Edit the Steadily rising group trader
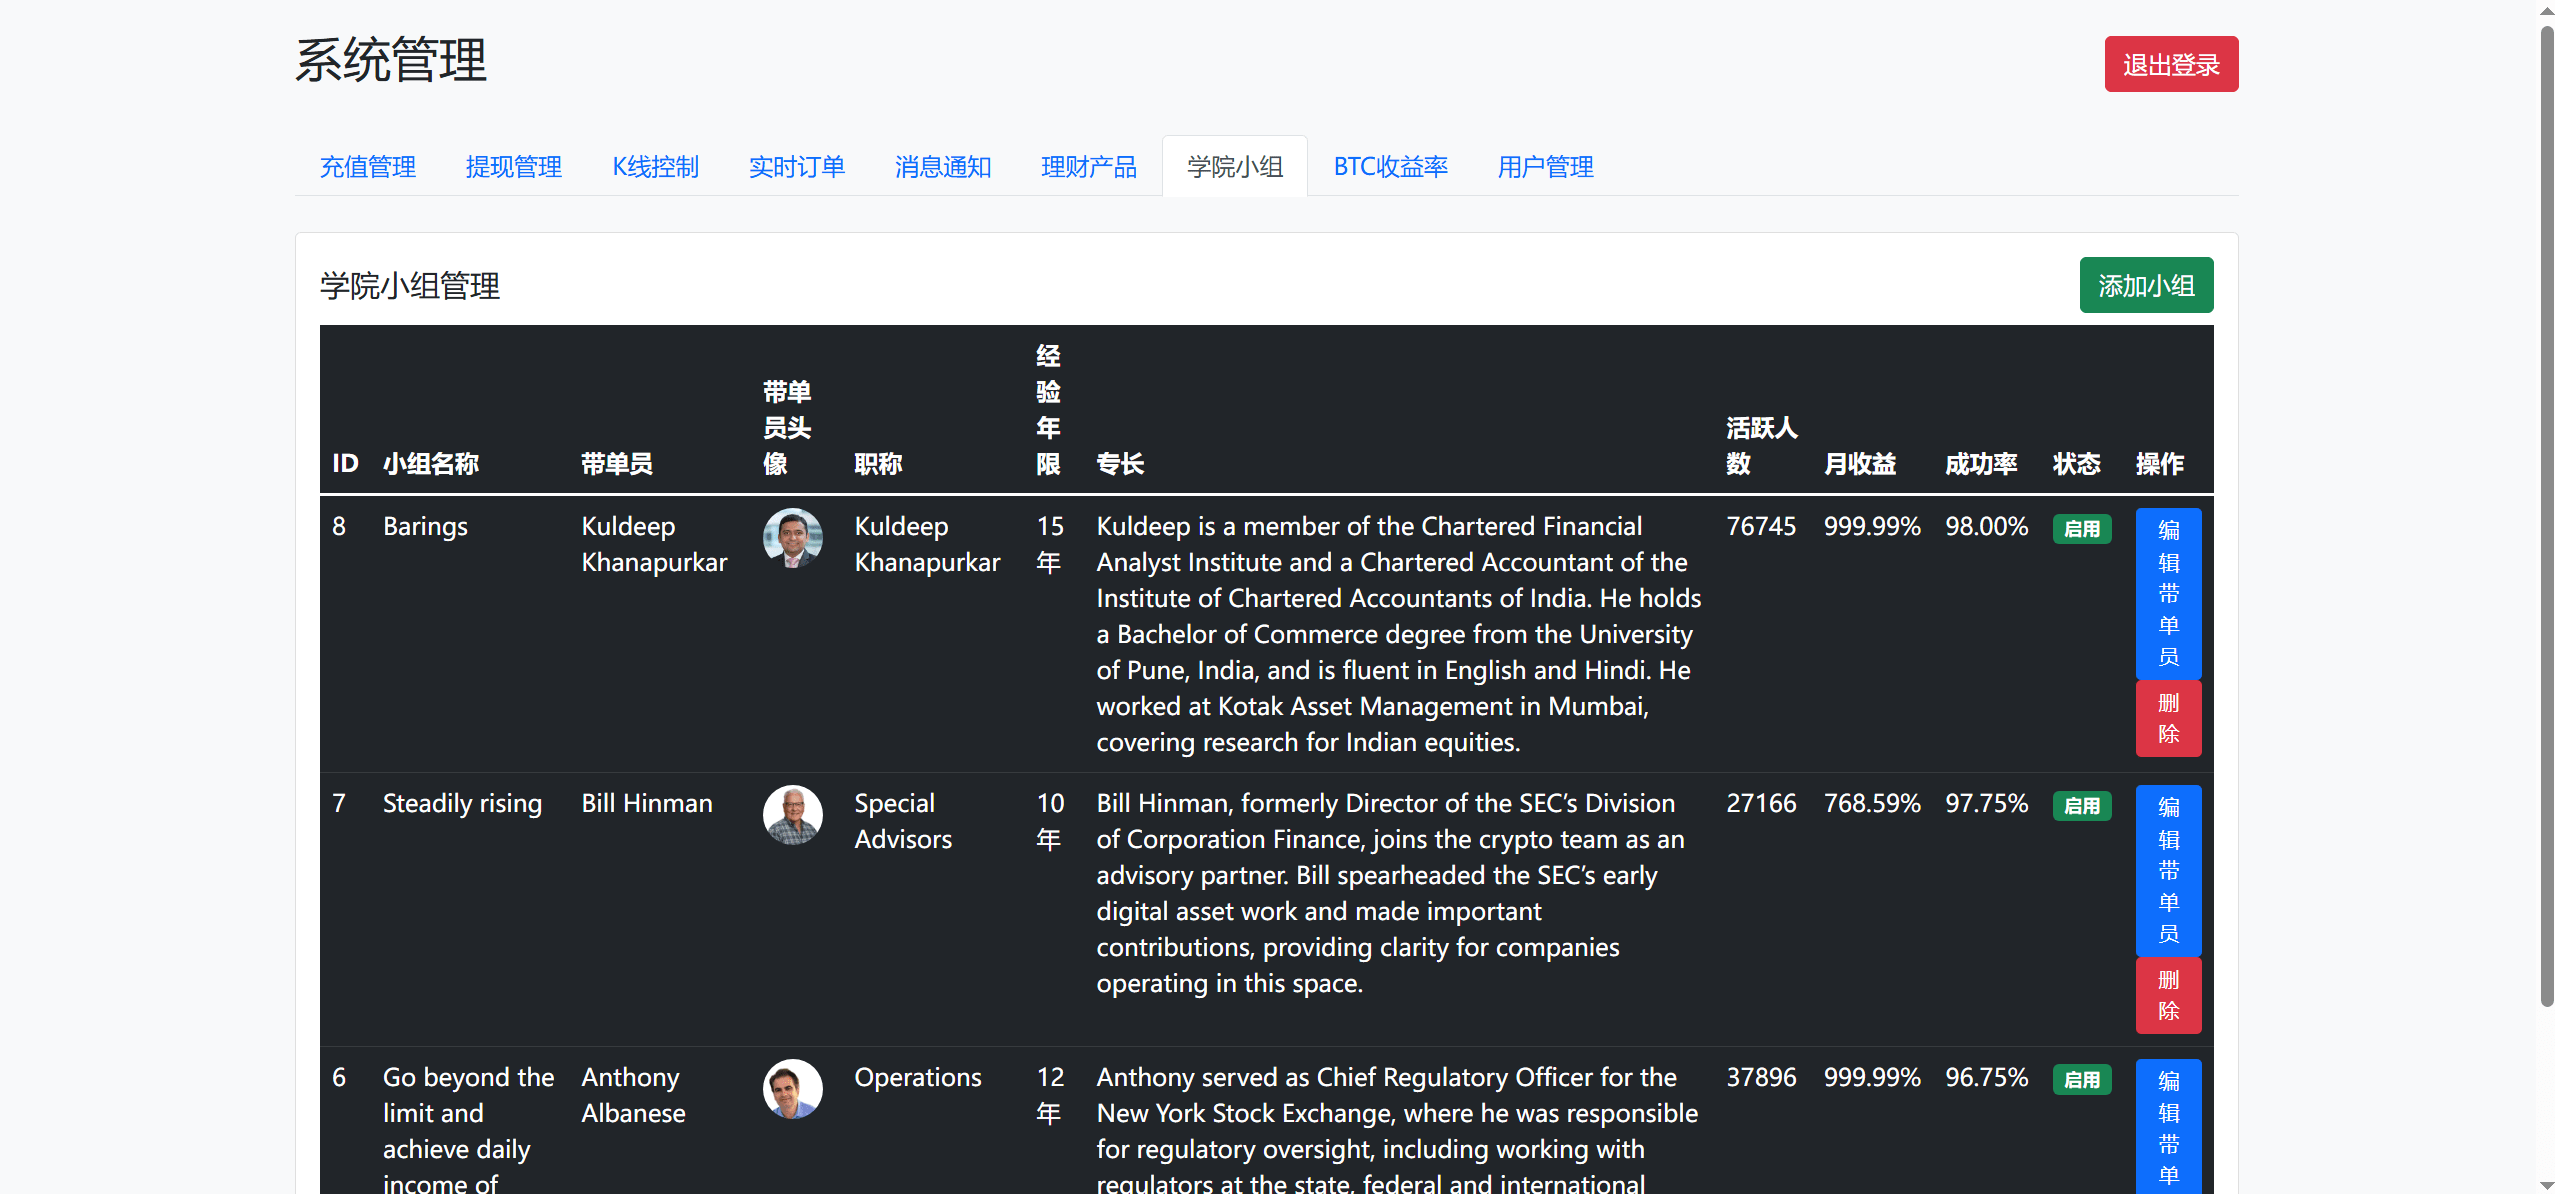The width and height of the screenshot is (2555, 1194). click(2167, 870)
